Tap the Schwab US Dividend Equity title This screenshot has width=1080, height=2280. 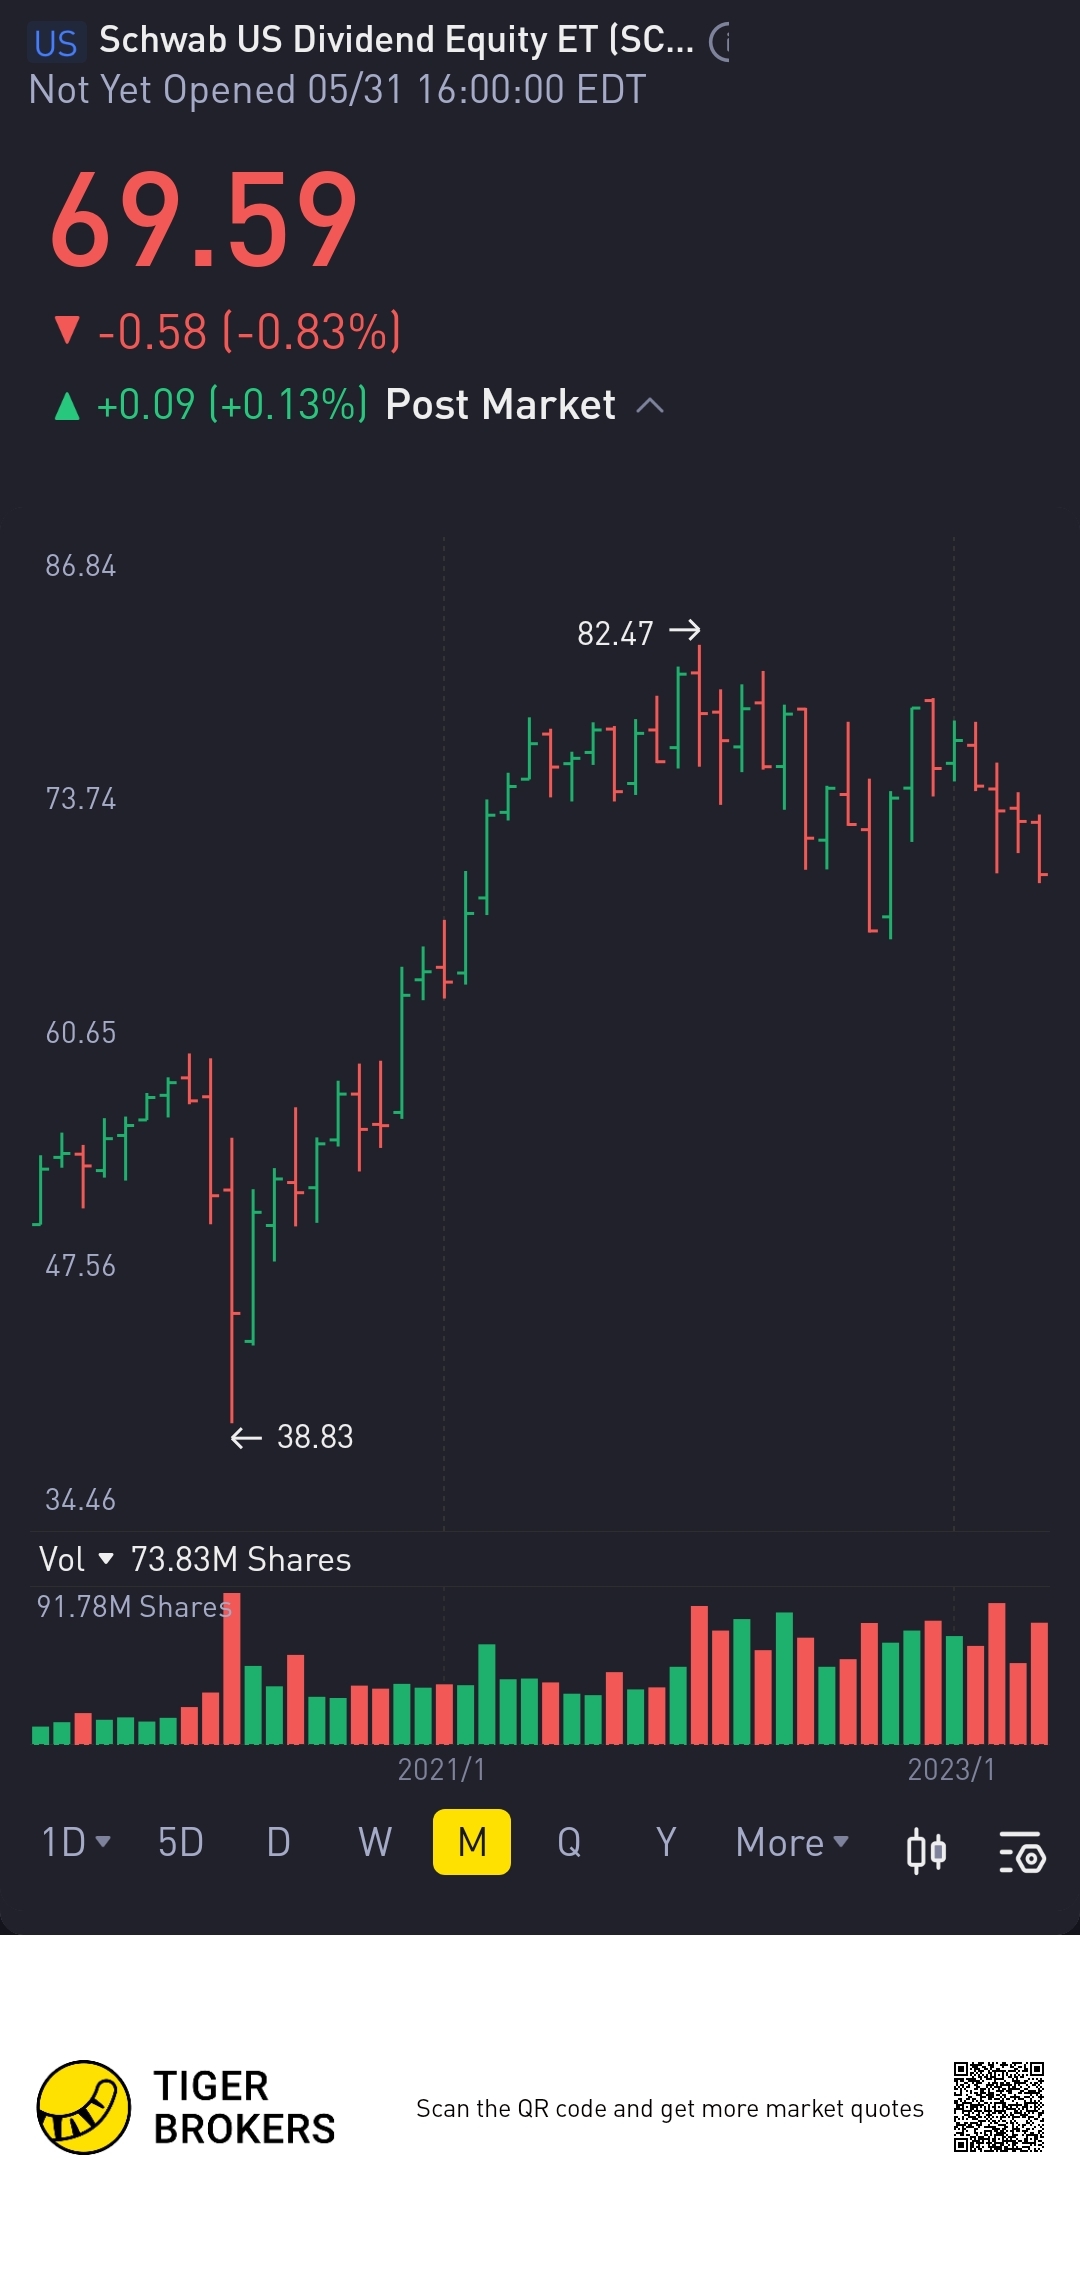395,40
